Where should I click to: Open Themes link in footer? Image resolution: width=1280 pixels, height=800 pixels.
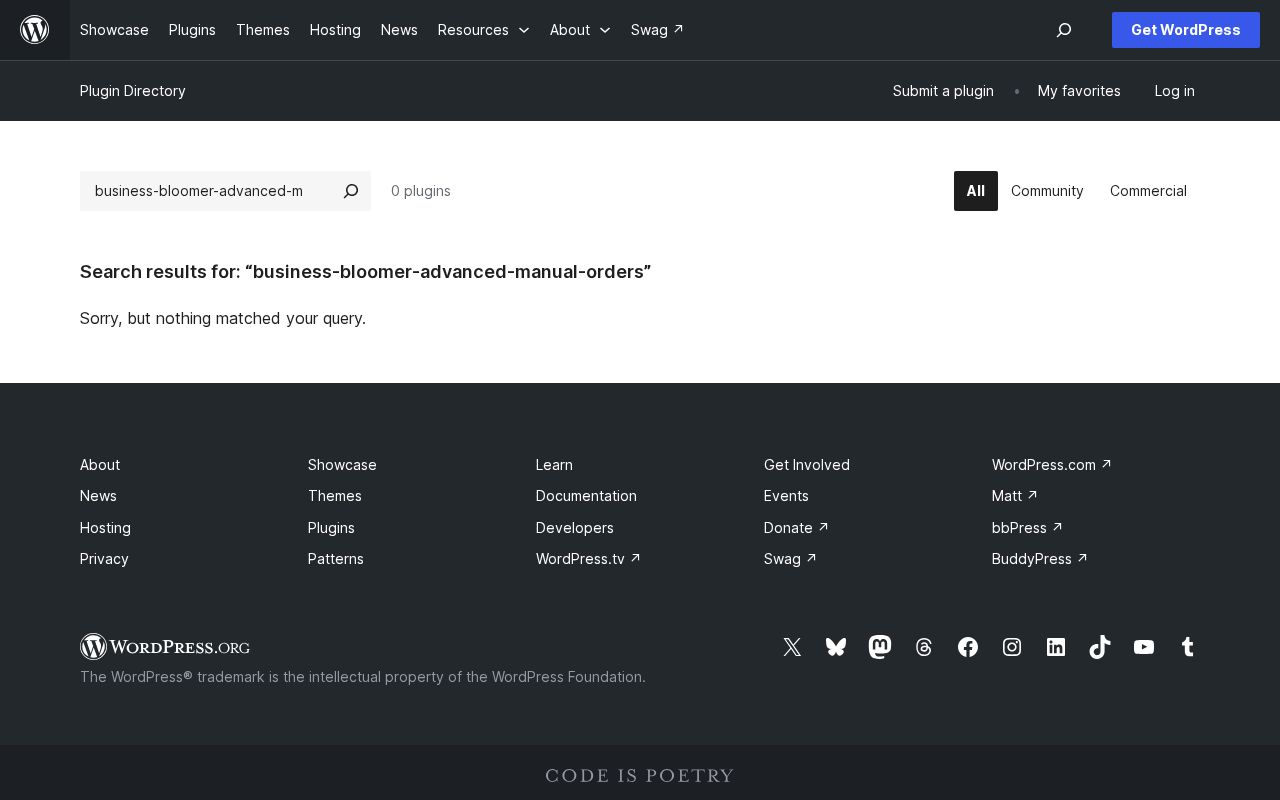[x=335, y=496]
